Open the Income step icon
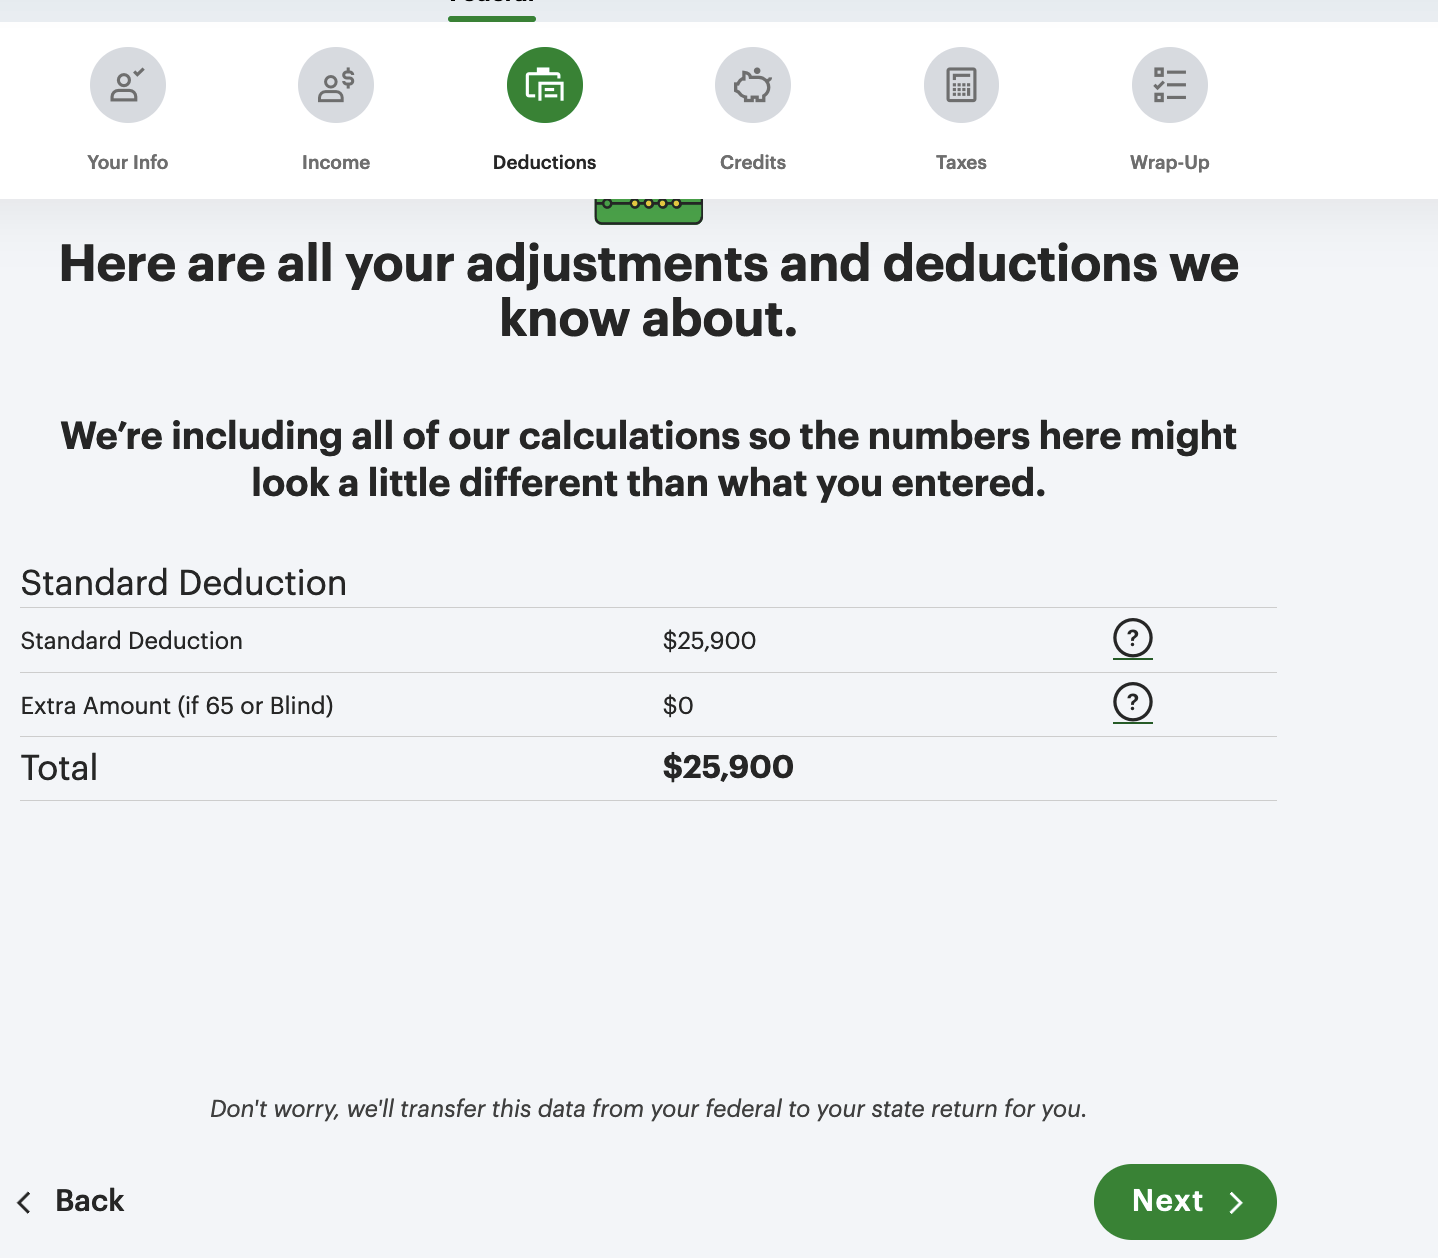 [336, 85]
